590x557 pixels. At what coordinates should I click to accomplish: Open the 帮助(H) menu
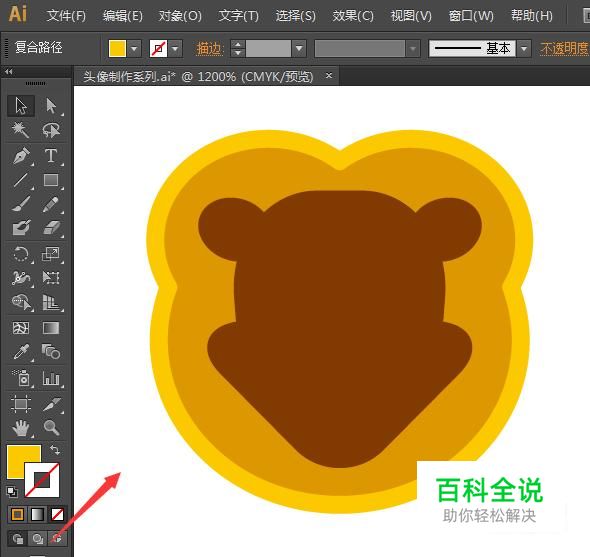pos(532,16)
